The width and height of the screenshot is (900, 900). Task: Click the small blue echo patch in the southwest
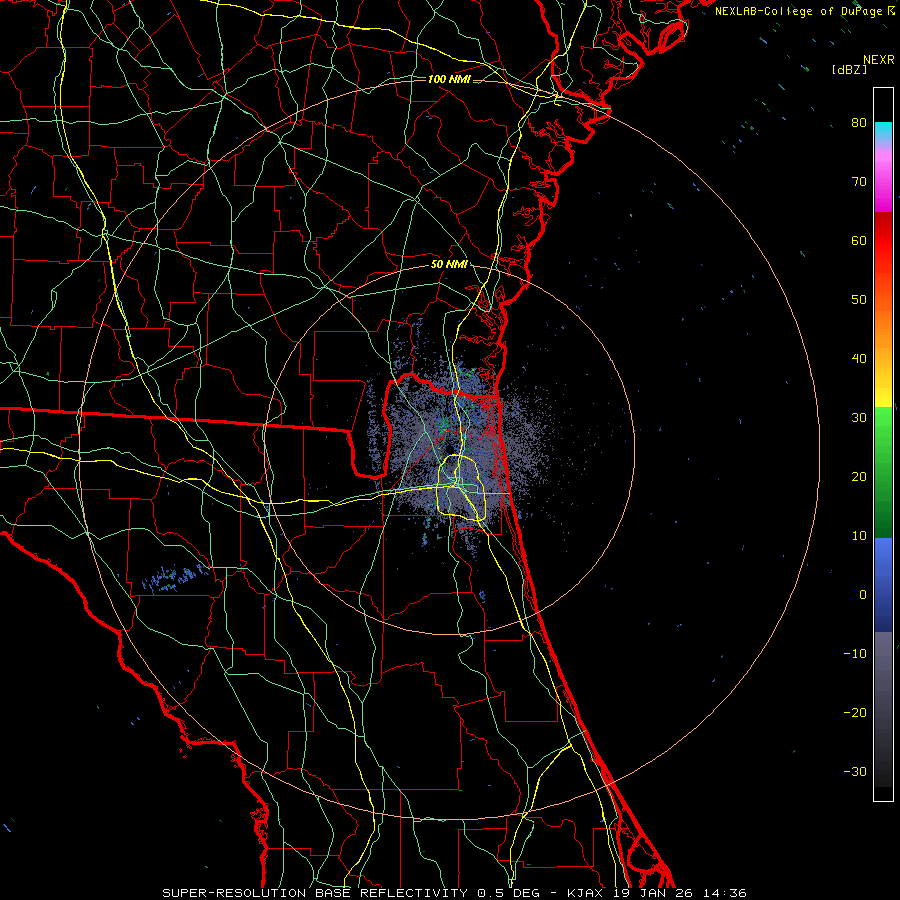(x=175, y=577)
